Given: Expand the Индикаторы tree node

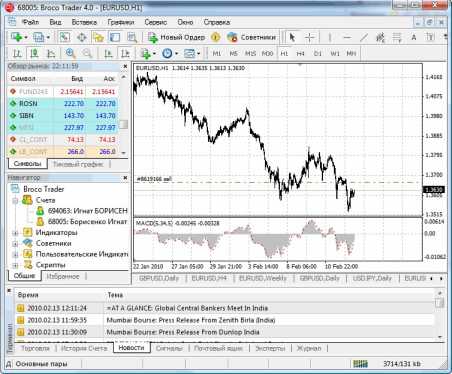Looking at the screenshot, I should (15, 233).
